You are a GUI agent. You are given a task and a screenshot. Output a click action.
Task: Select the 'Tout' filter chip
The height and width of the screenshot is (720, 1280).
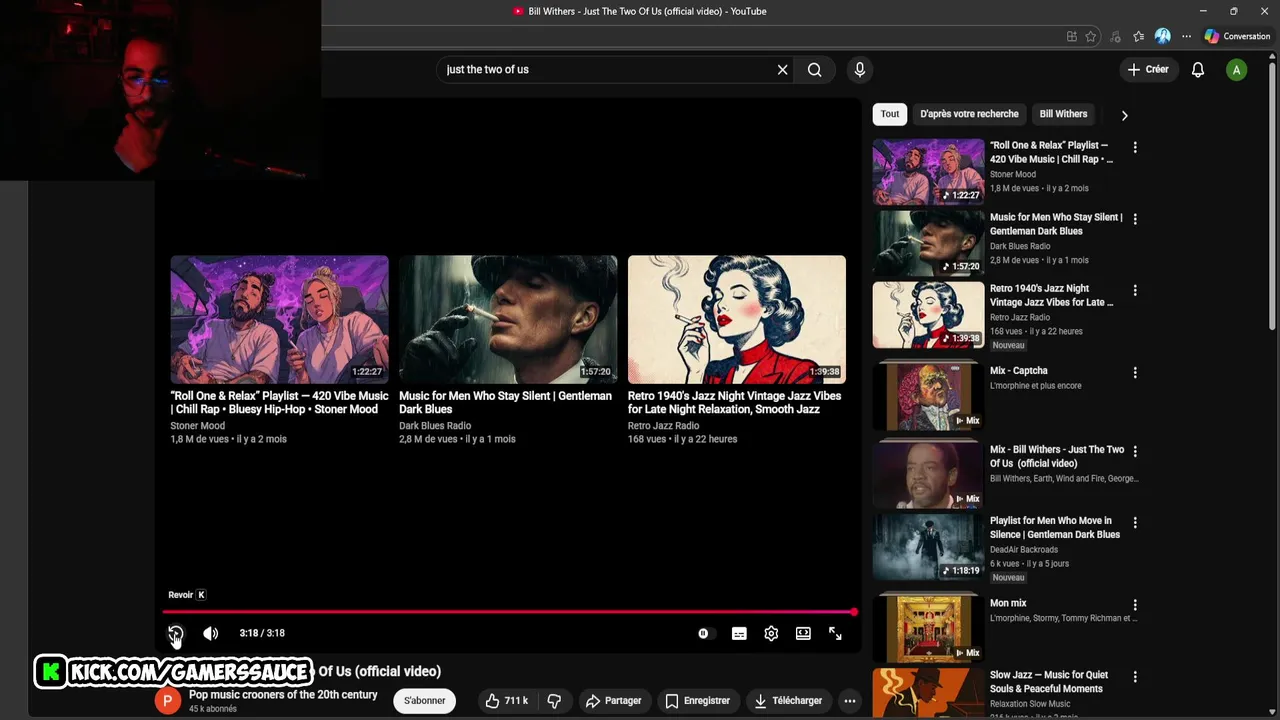pos(890,114)
